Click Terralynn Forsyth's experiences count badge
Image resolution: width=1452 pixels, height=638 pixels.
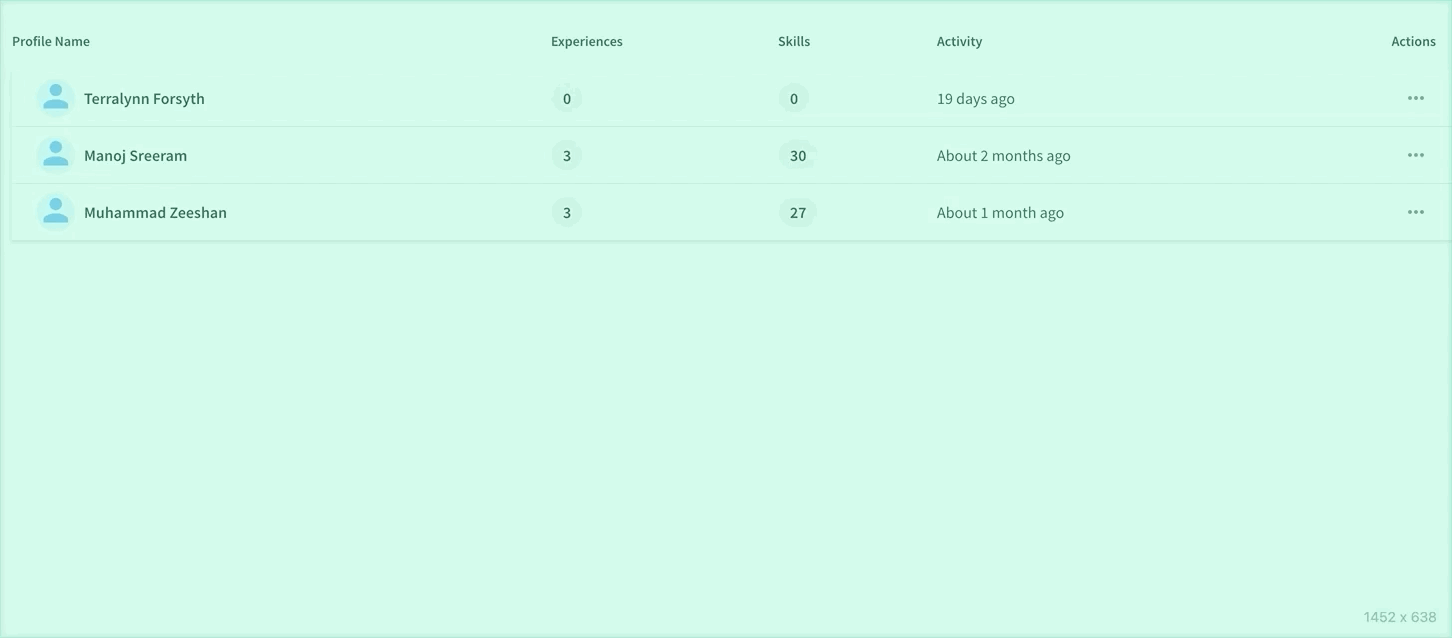click(567, 98)
